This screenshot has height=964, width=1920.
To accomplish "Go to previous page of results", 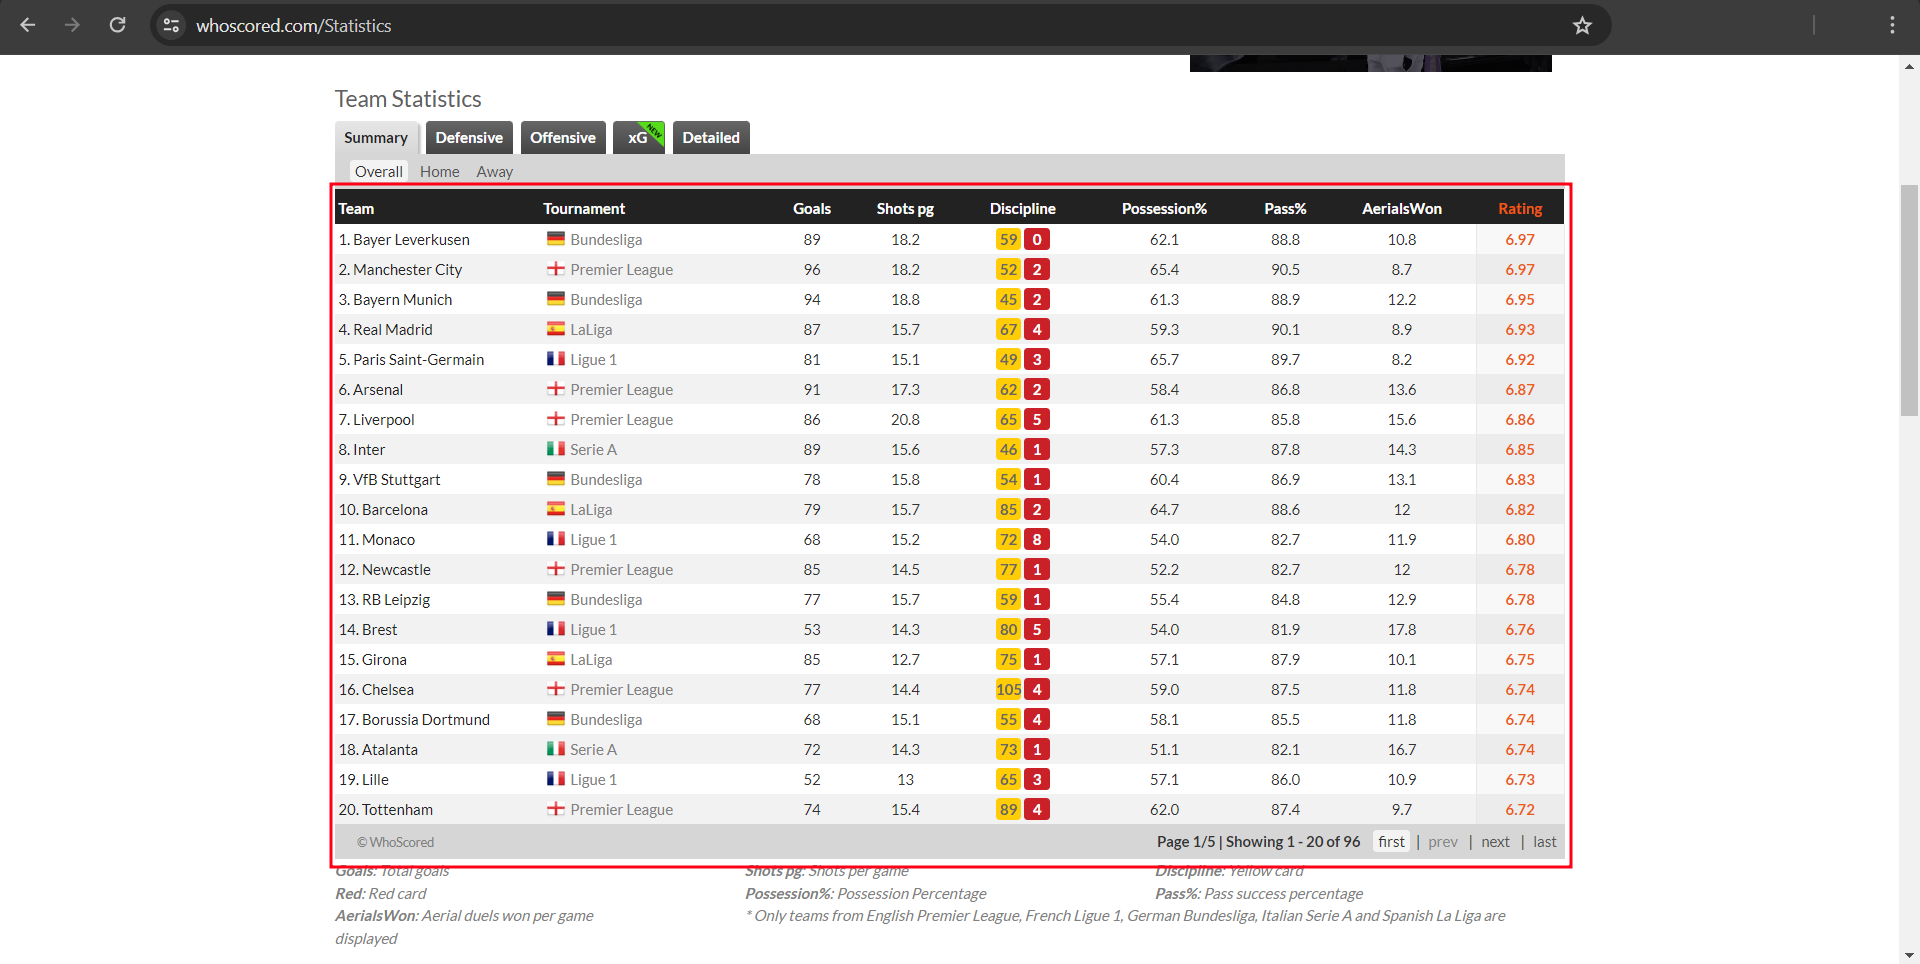I will pos(1443,842).
